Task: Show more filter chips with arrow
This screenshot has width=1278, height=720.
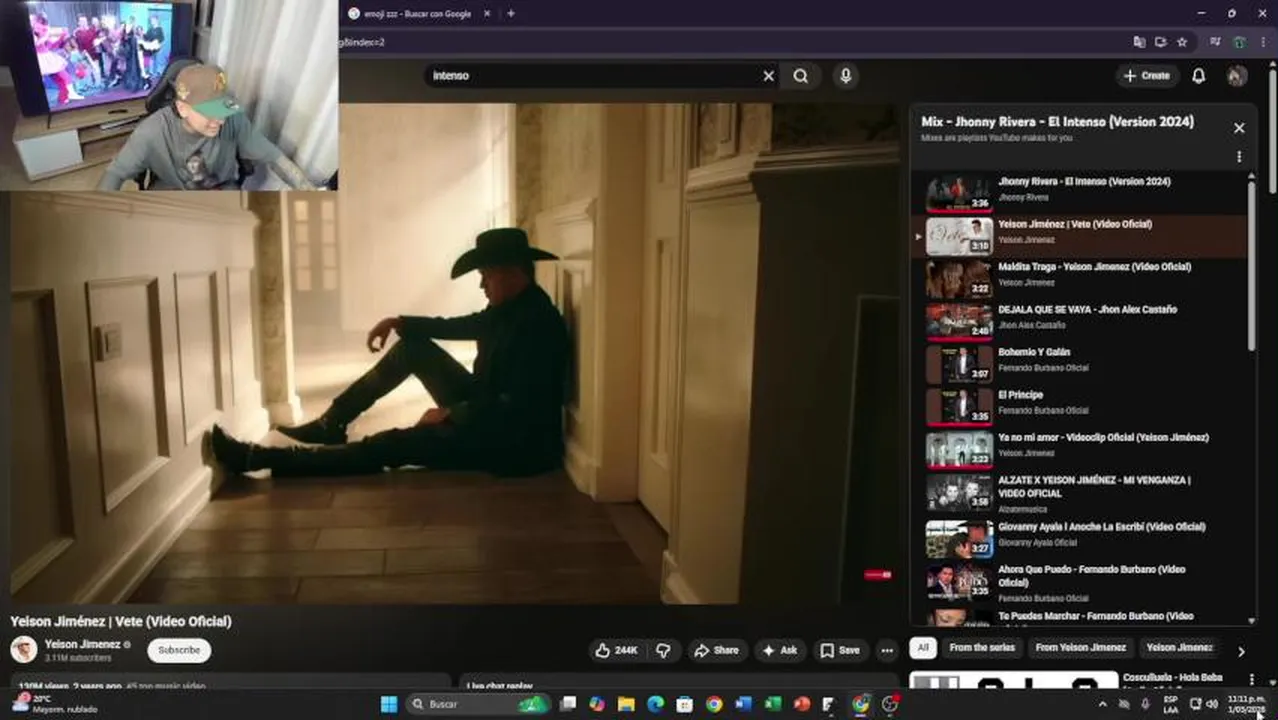Action: 1241,651
